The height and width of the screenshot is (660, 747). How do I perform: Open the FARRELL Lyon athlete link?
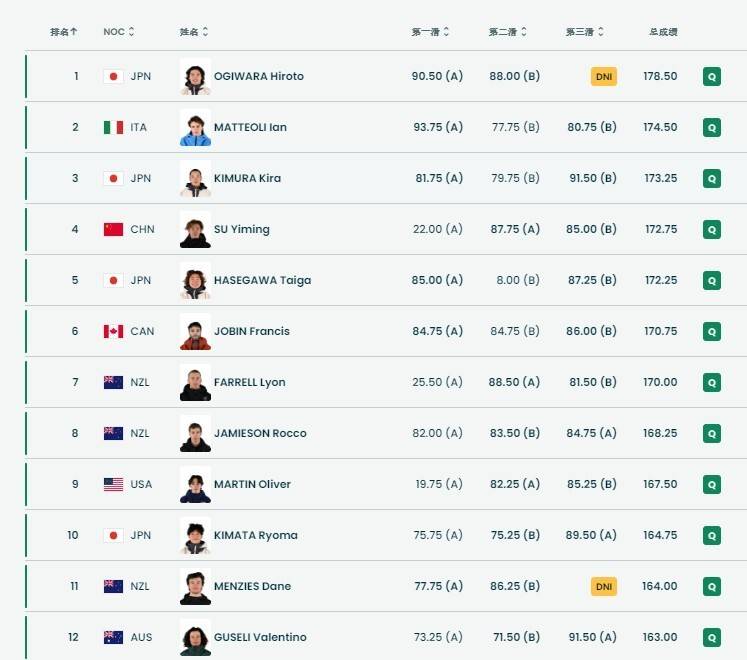(x=249, y=382)
